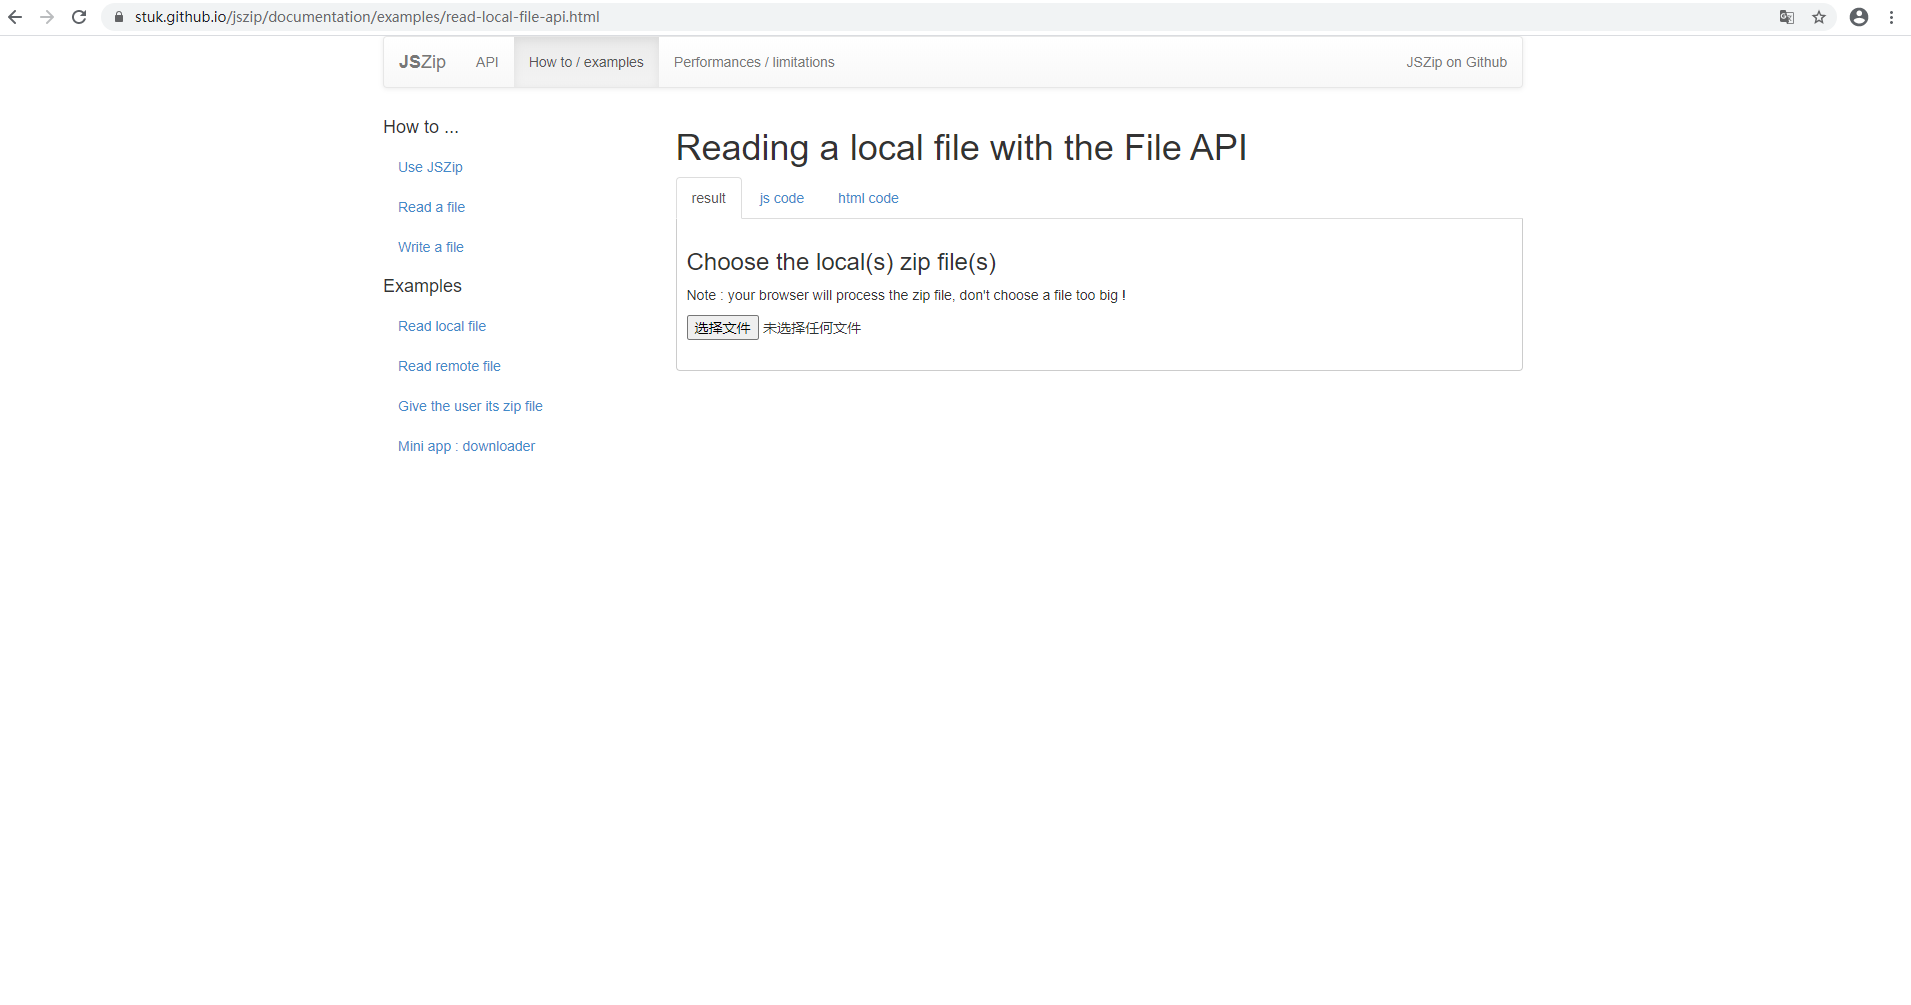The image size is (1911, 1005).
Task: Switch to the html code tab
Action: click(868, 198)
